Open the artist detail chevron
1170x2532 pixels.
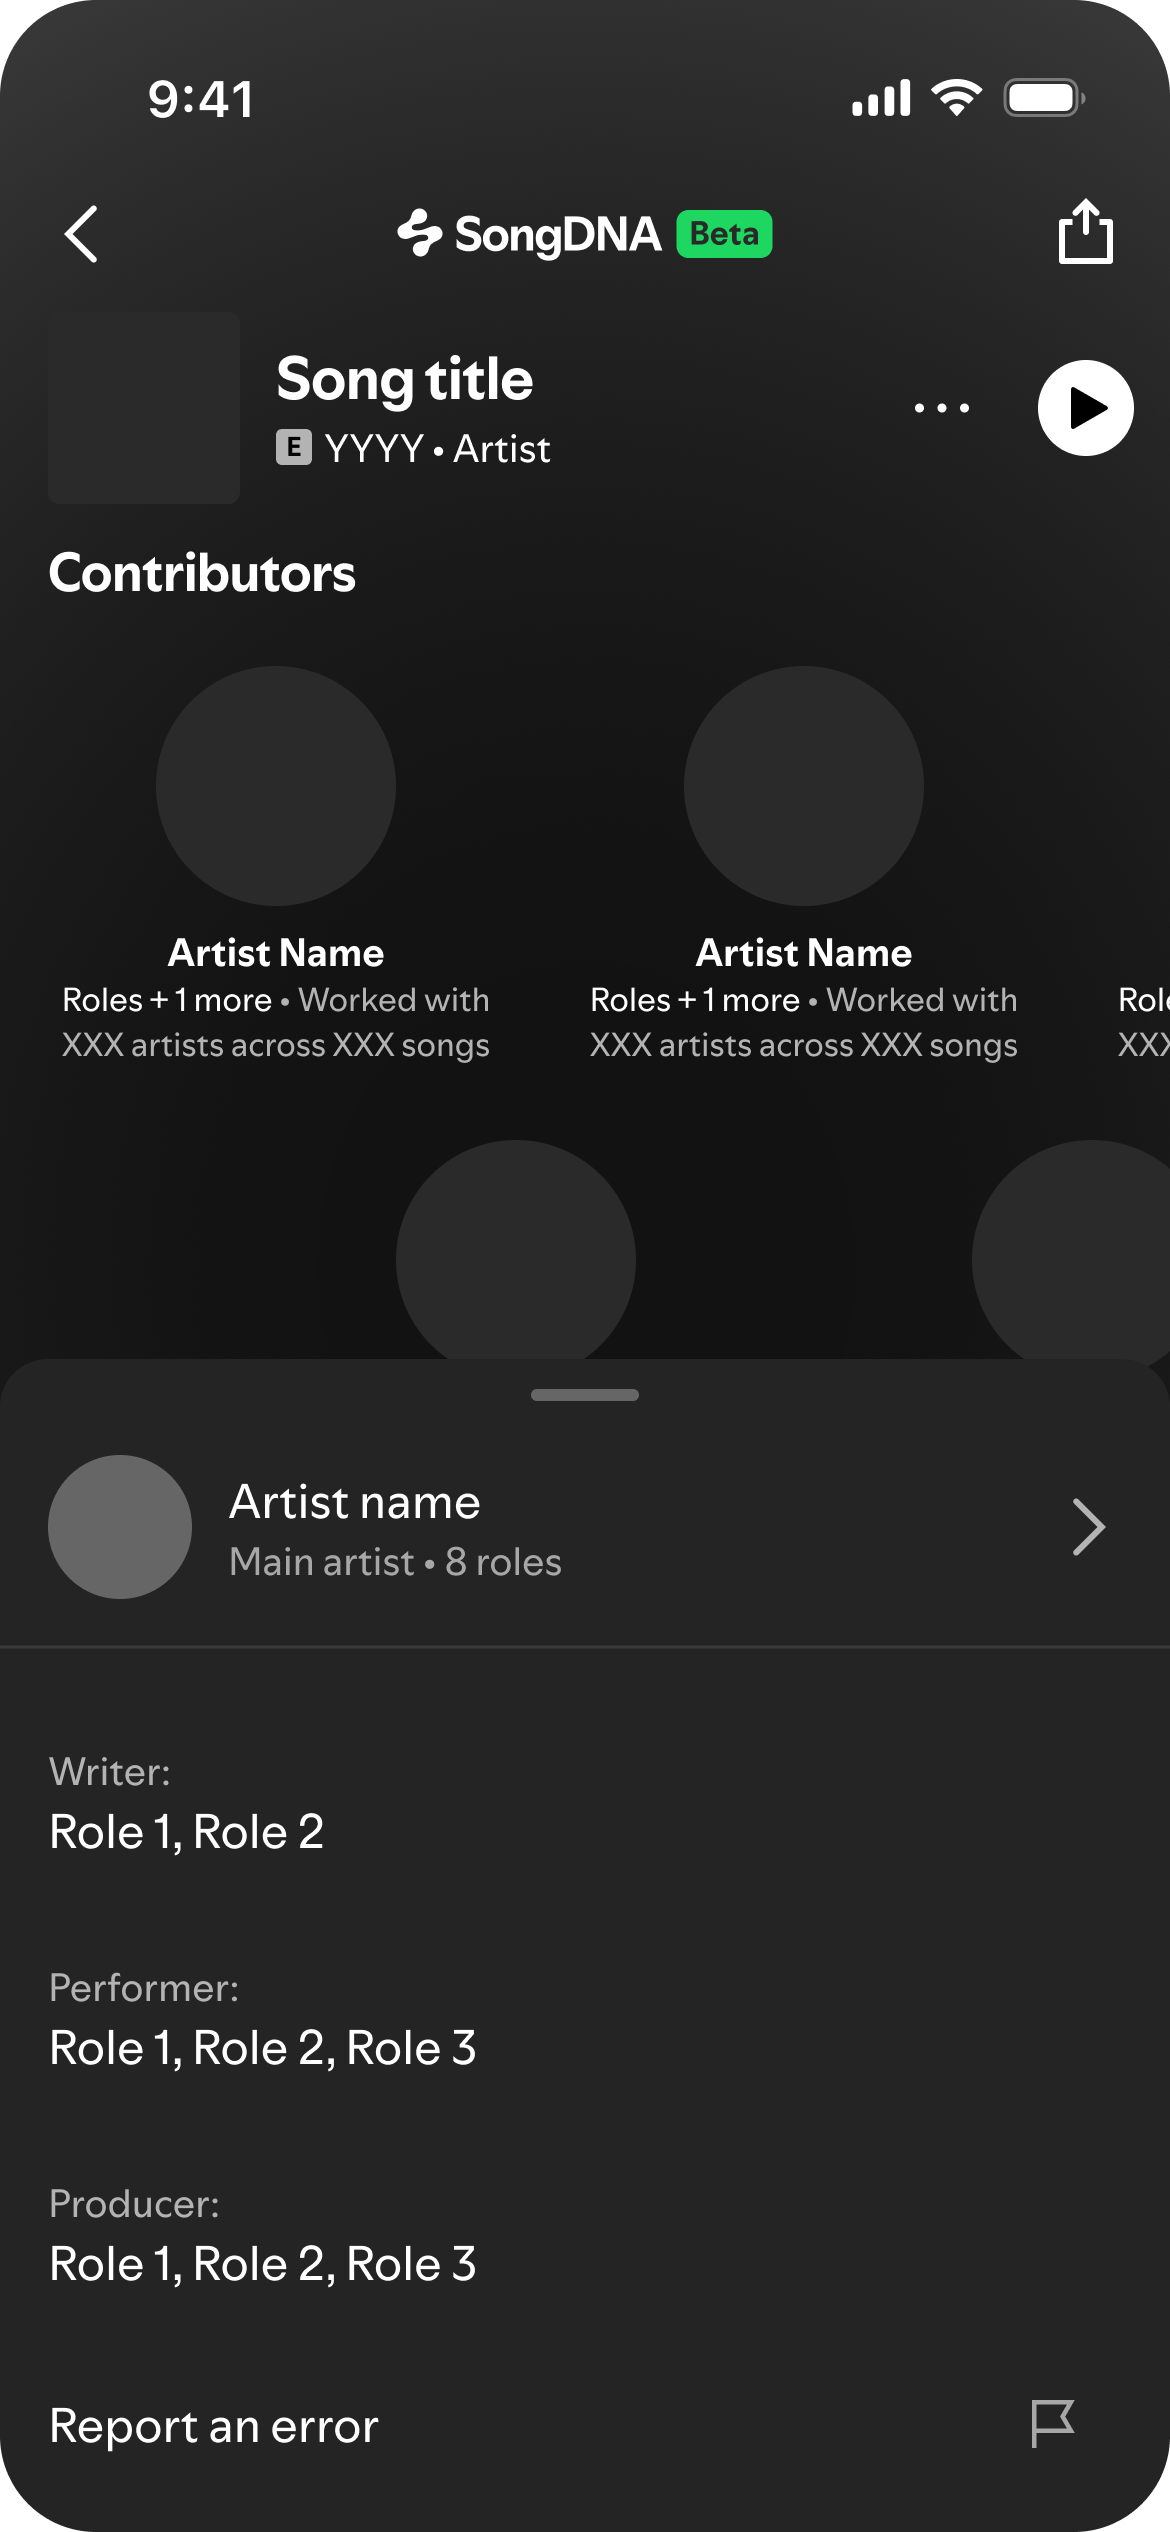pyautogui.click(x=1088, y=1527)
